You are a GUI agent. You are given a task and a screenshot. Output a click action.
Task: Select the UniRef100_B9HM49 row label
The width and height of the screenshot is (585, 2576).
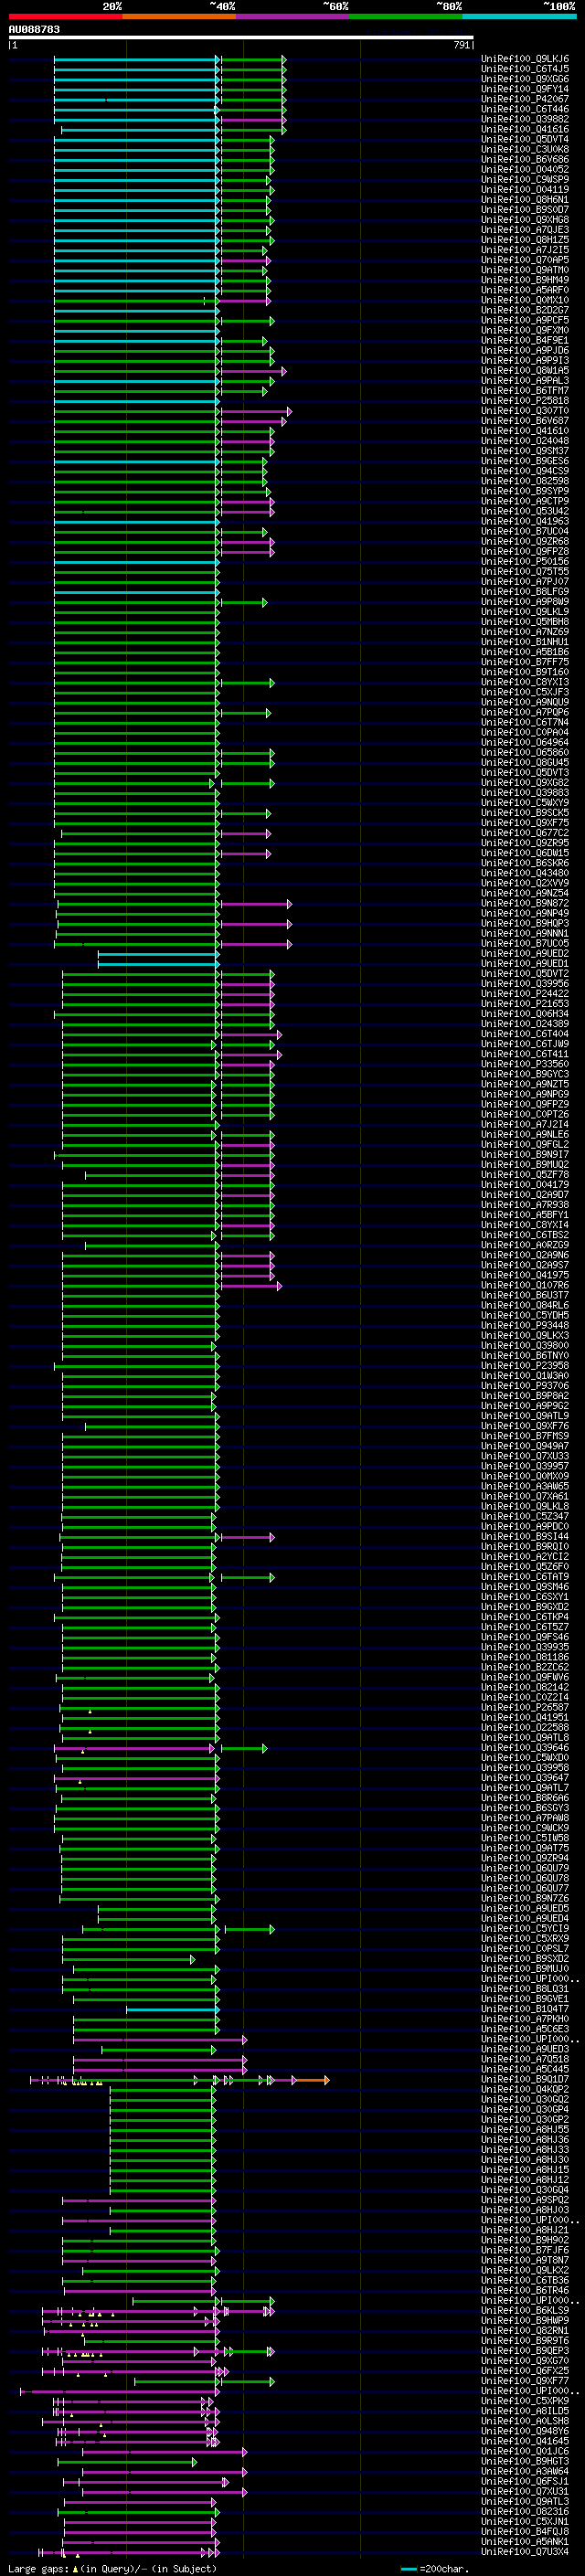(525, 280)
